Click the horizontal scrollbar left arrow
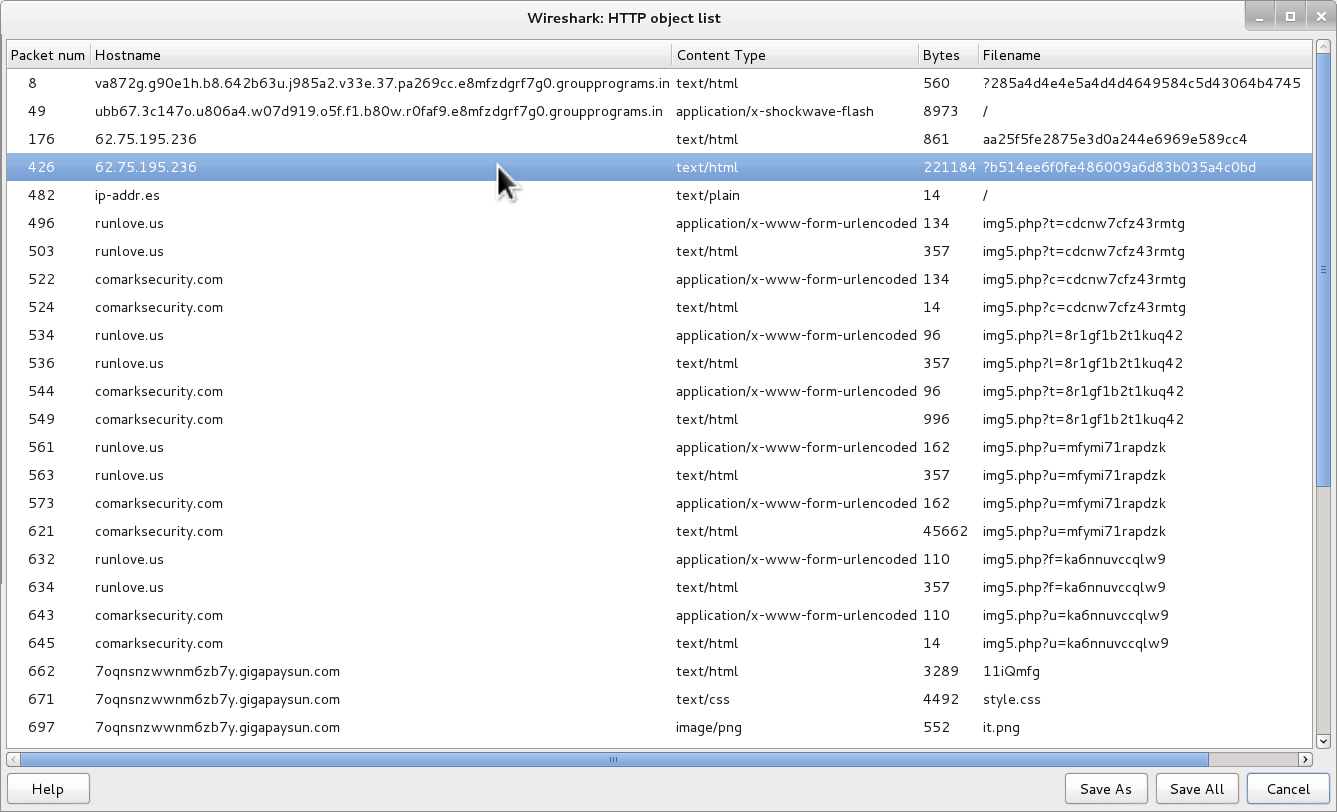The image size is (1337, 812). (14, 760)
